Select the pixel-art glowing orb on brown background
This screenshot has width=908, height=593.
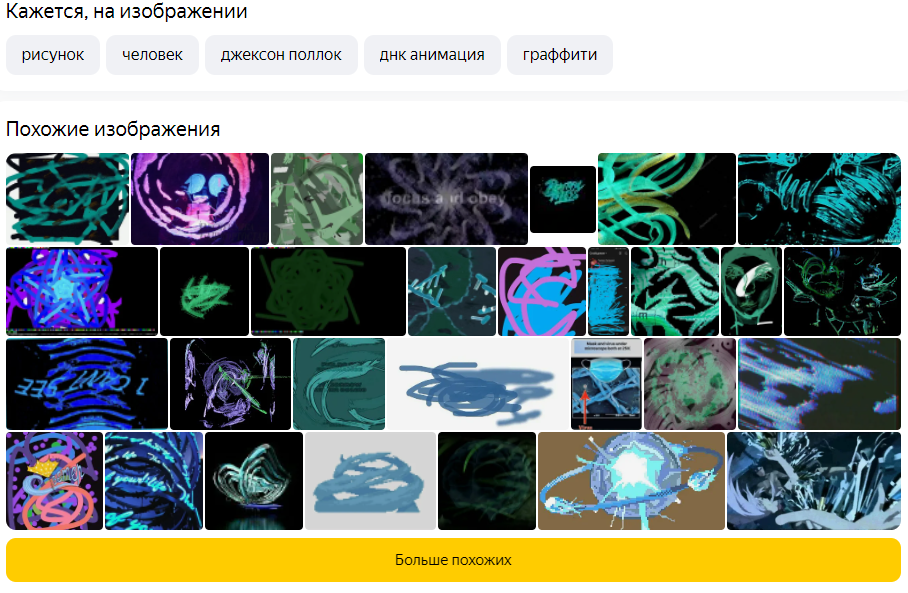coord(631,481)
